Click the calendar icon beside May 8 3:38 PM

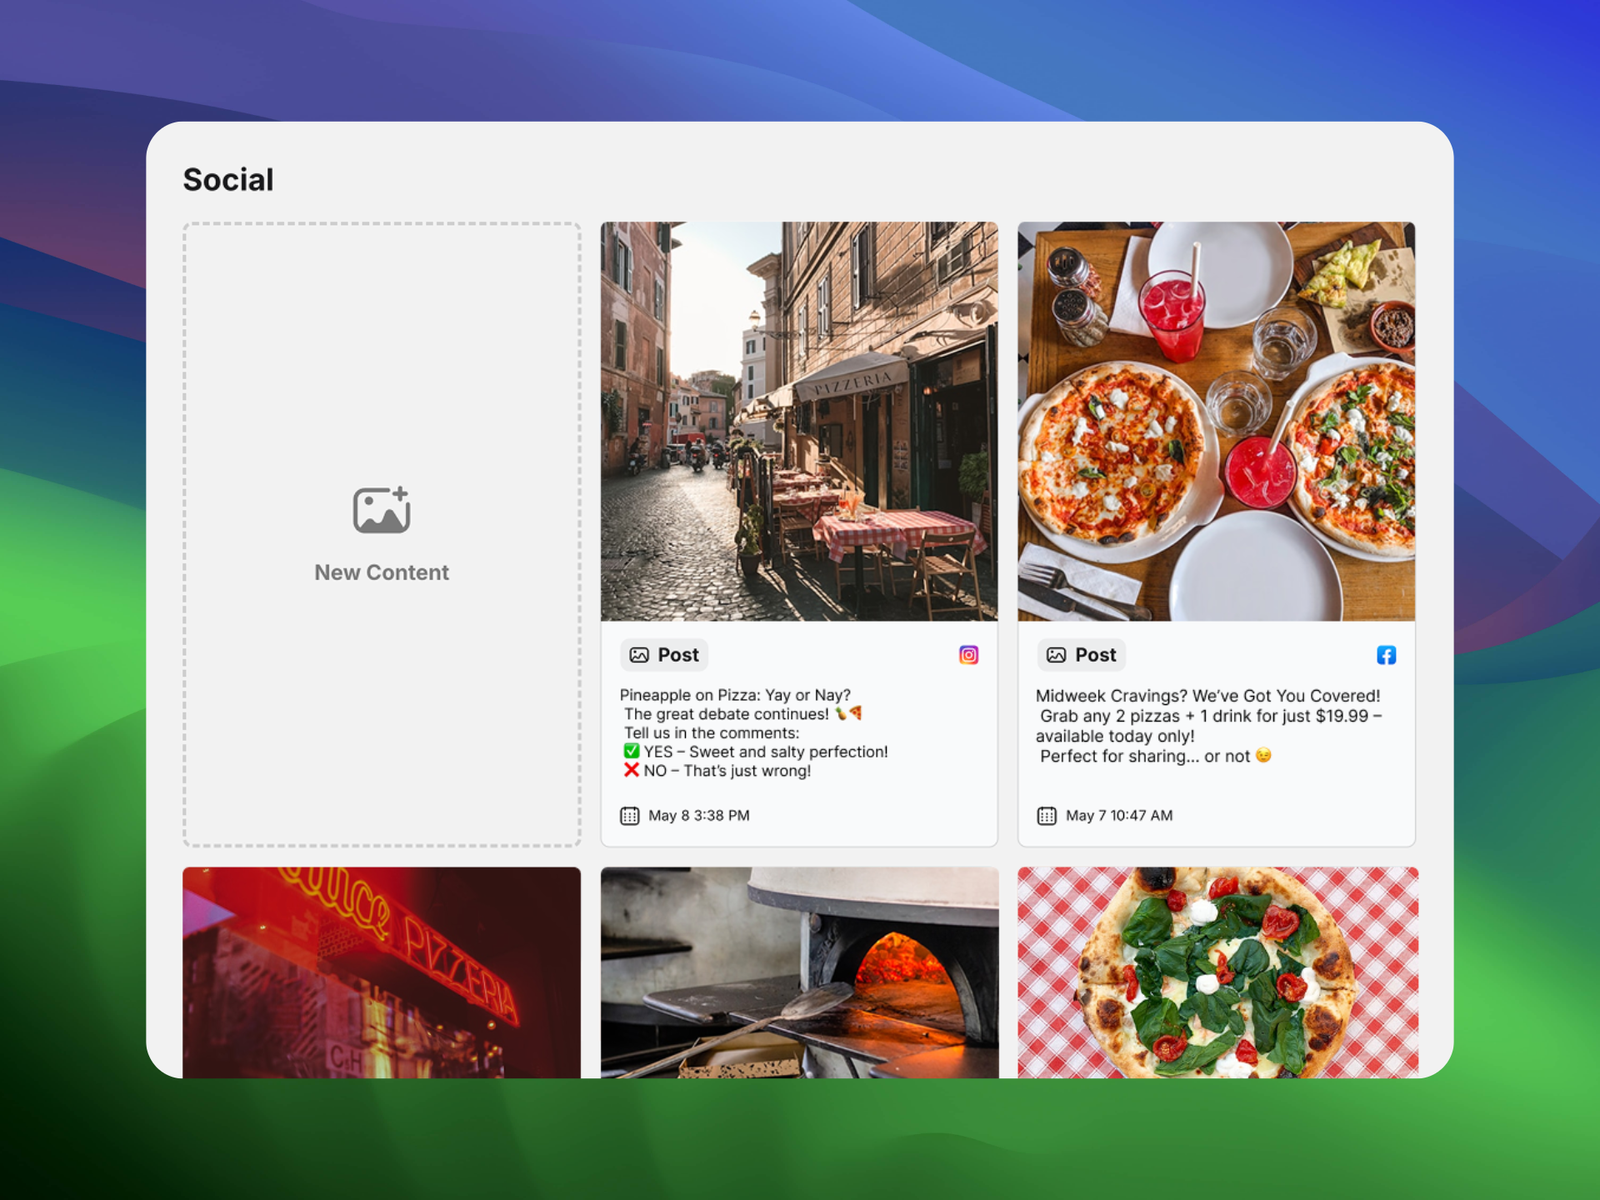629,816
